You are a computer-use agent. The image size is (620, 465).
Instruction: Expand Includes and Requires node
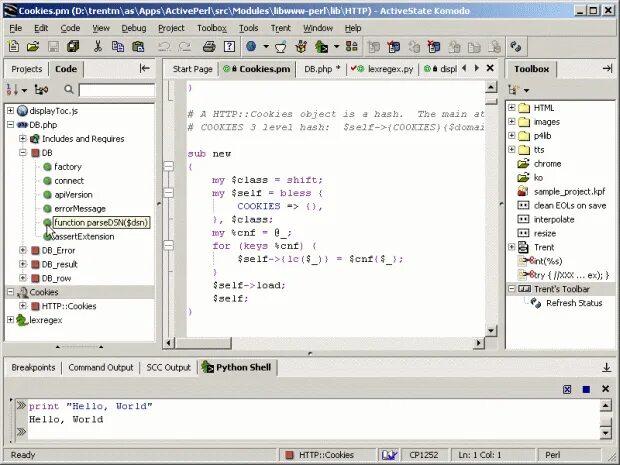tap(23, 138)
